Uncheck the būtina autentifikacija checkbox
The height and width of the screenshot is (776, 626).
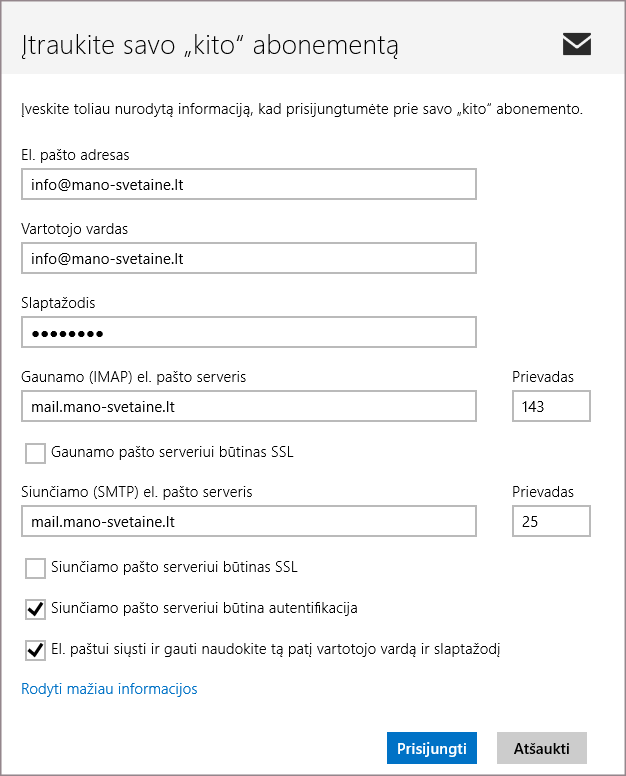36,608
